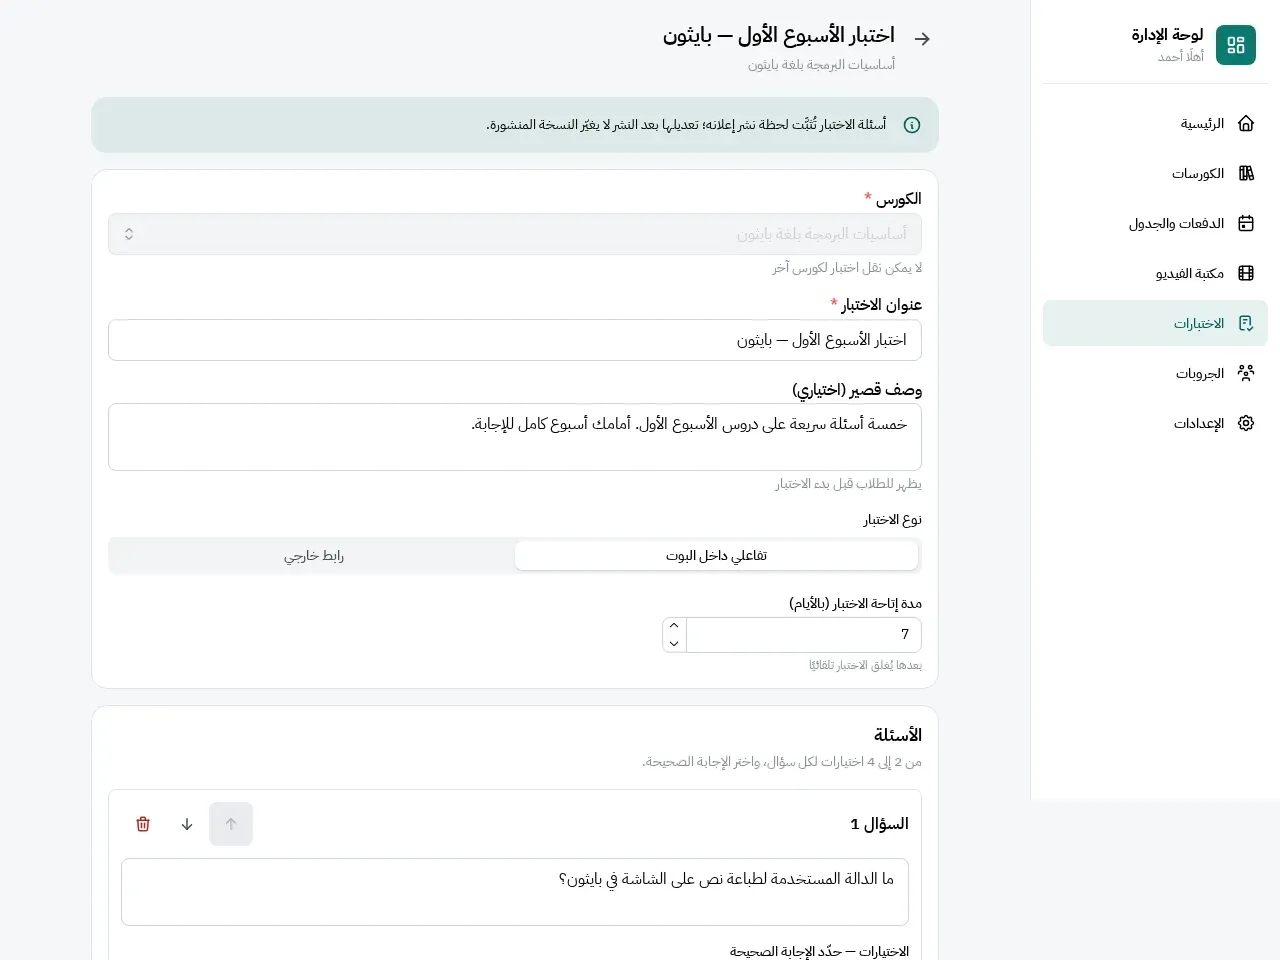This screenshot has height=960, width=1280.
Task: Click the dashboard logo icon
Action: [x=1236, y=45]
